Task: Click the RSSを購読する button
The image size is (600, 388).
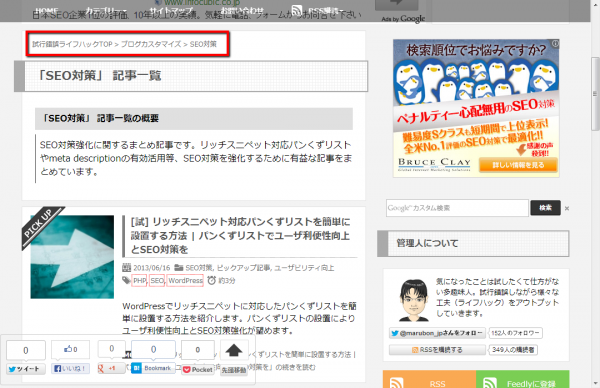Action: (x=437, y=350)
